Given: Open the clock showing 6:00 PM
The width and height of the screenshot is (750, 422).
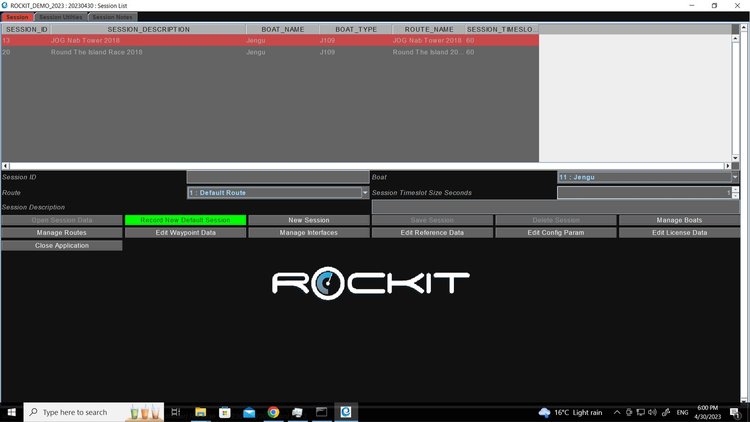Looking at the screenshot, I should (707, 412).
